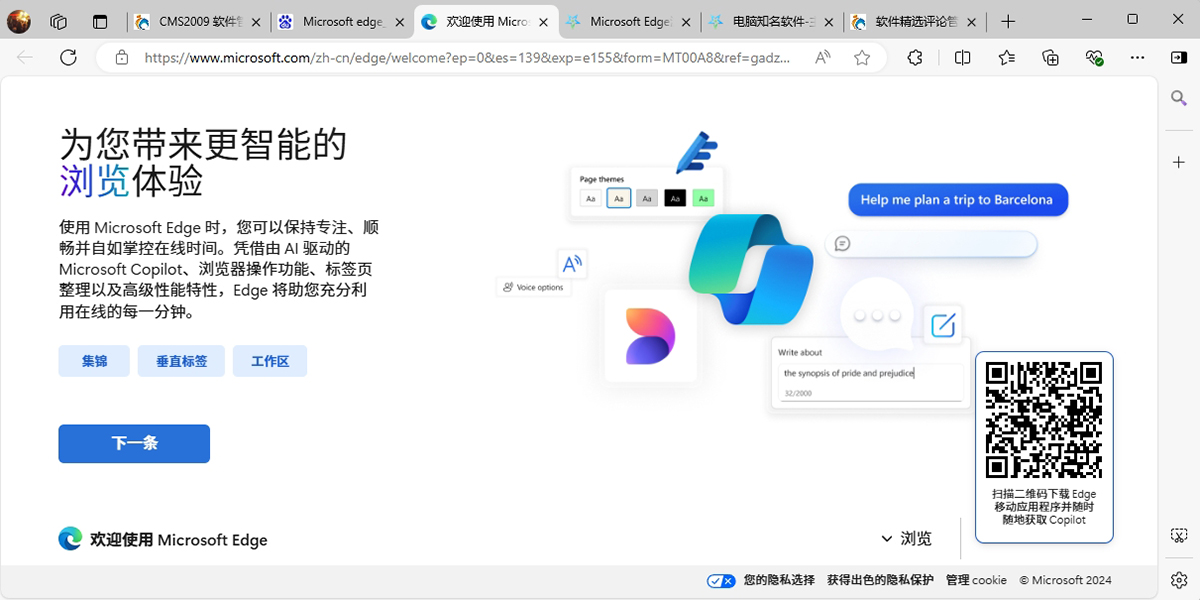Click Help me plan a trip to Barcelona bubble
This screenshot has height=600, width=1200.
957,200
